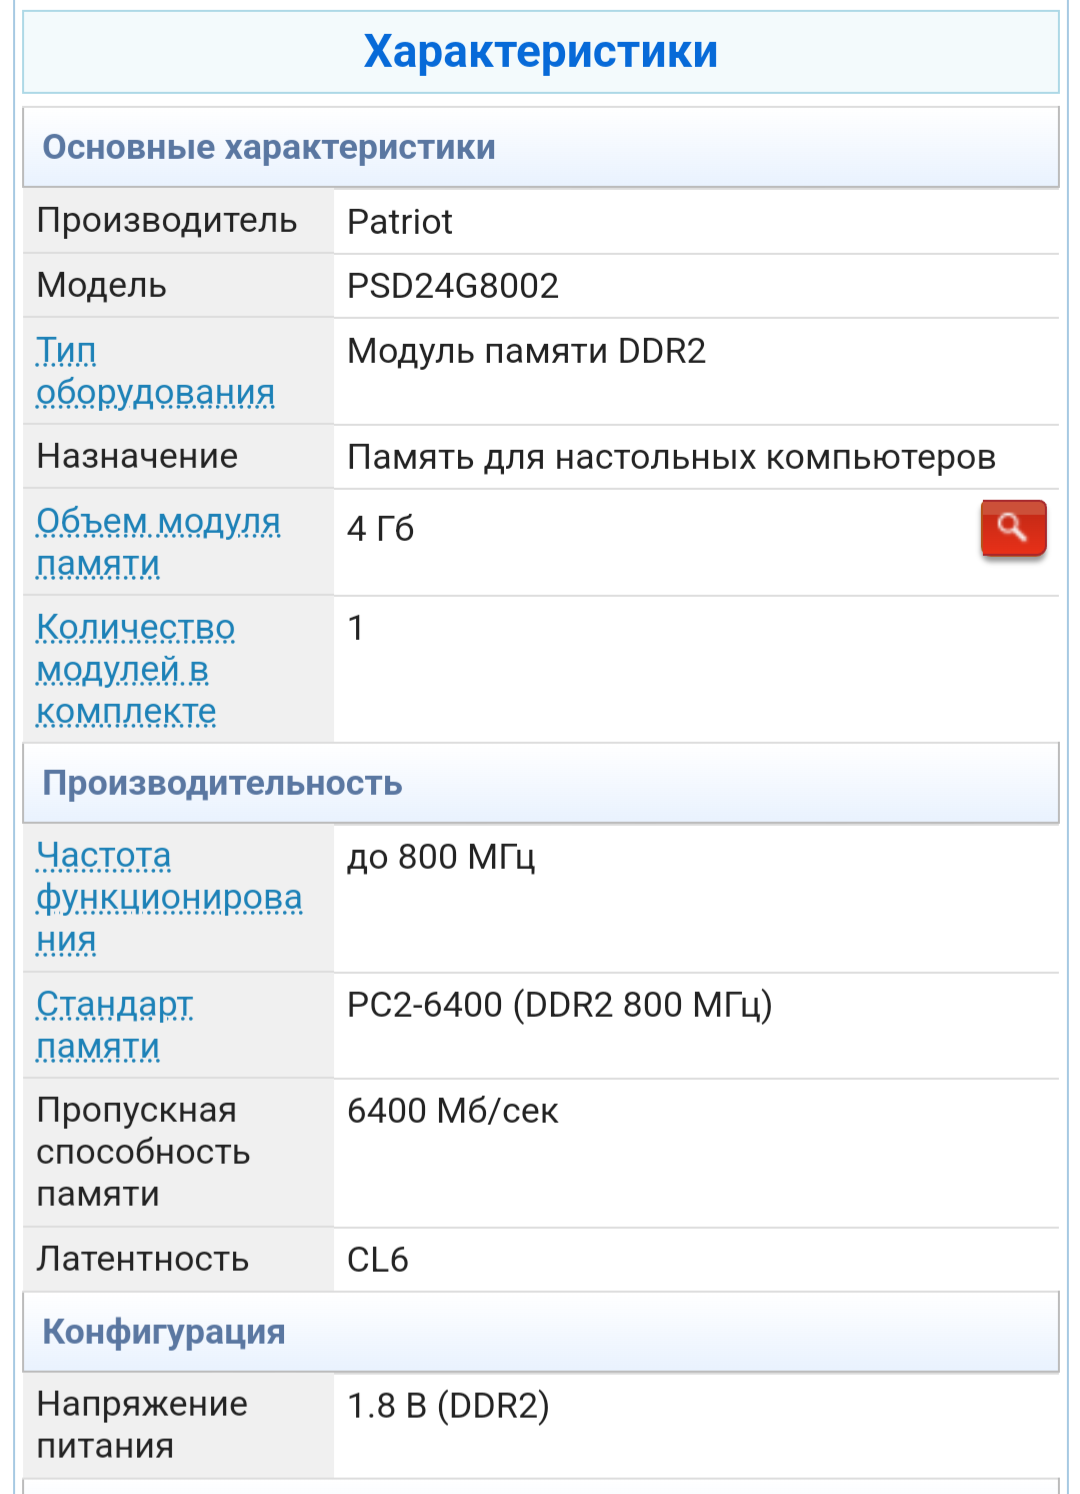Click the '6400 Мб/сек' bandwidth value
1080x1494 pixels.
(x=452, y=1111)
